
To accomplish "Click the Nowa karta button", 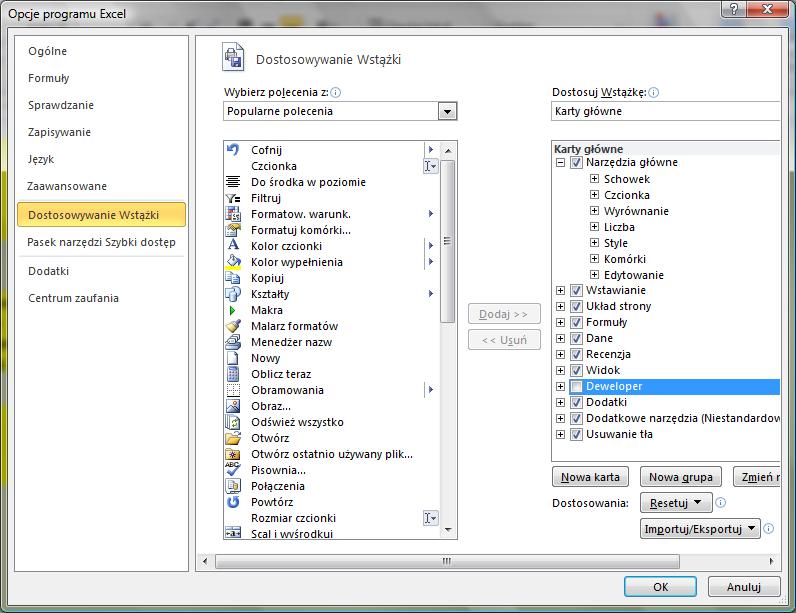I will 590,477.
